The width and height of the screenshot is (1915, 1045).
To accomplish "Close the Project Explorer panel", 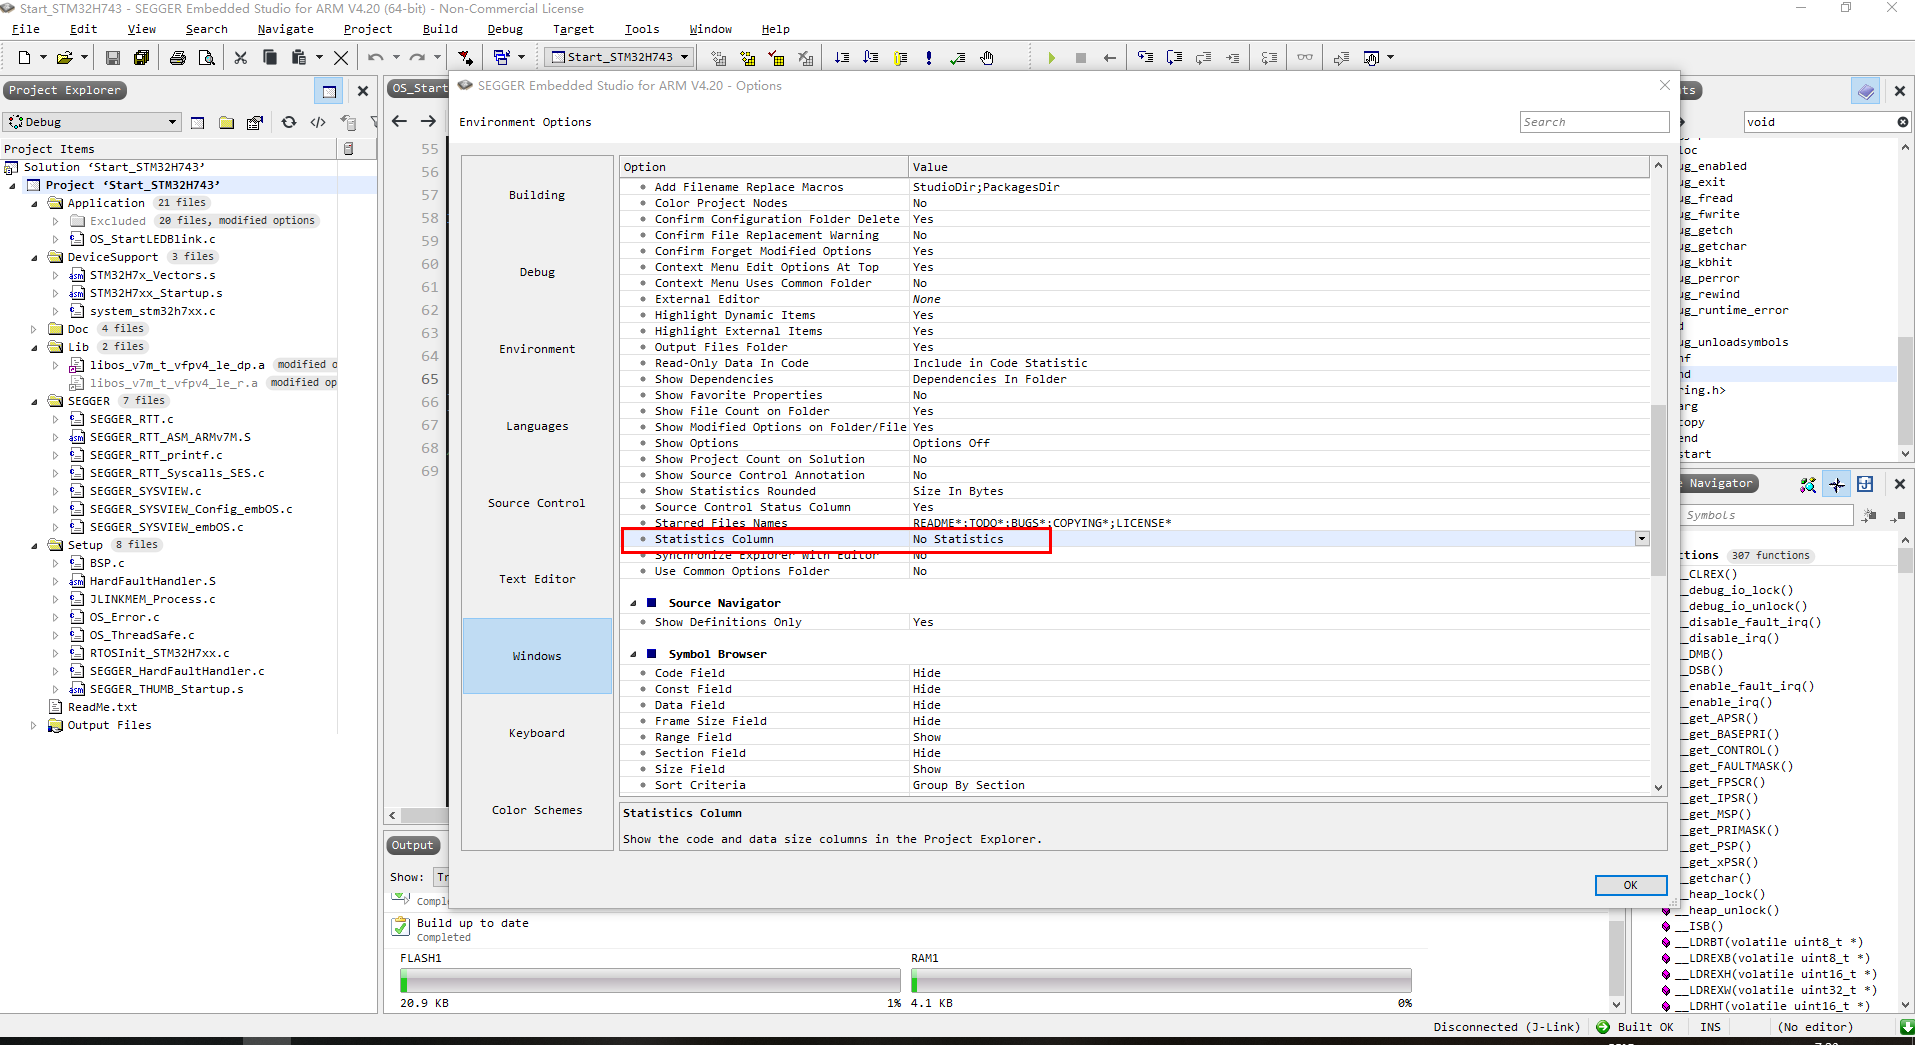I will click(363, 91).
